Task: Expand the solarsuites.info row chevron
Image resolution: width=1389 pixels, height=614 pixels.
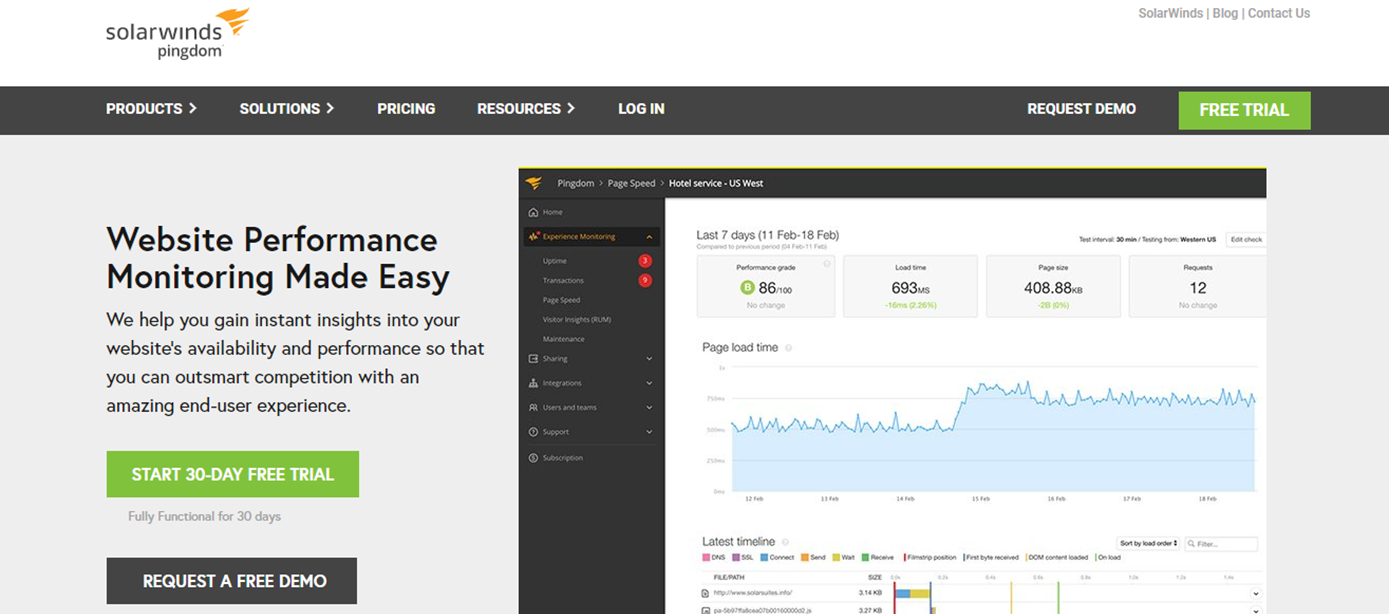Action: tap(1256, 594)
